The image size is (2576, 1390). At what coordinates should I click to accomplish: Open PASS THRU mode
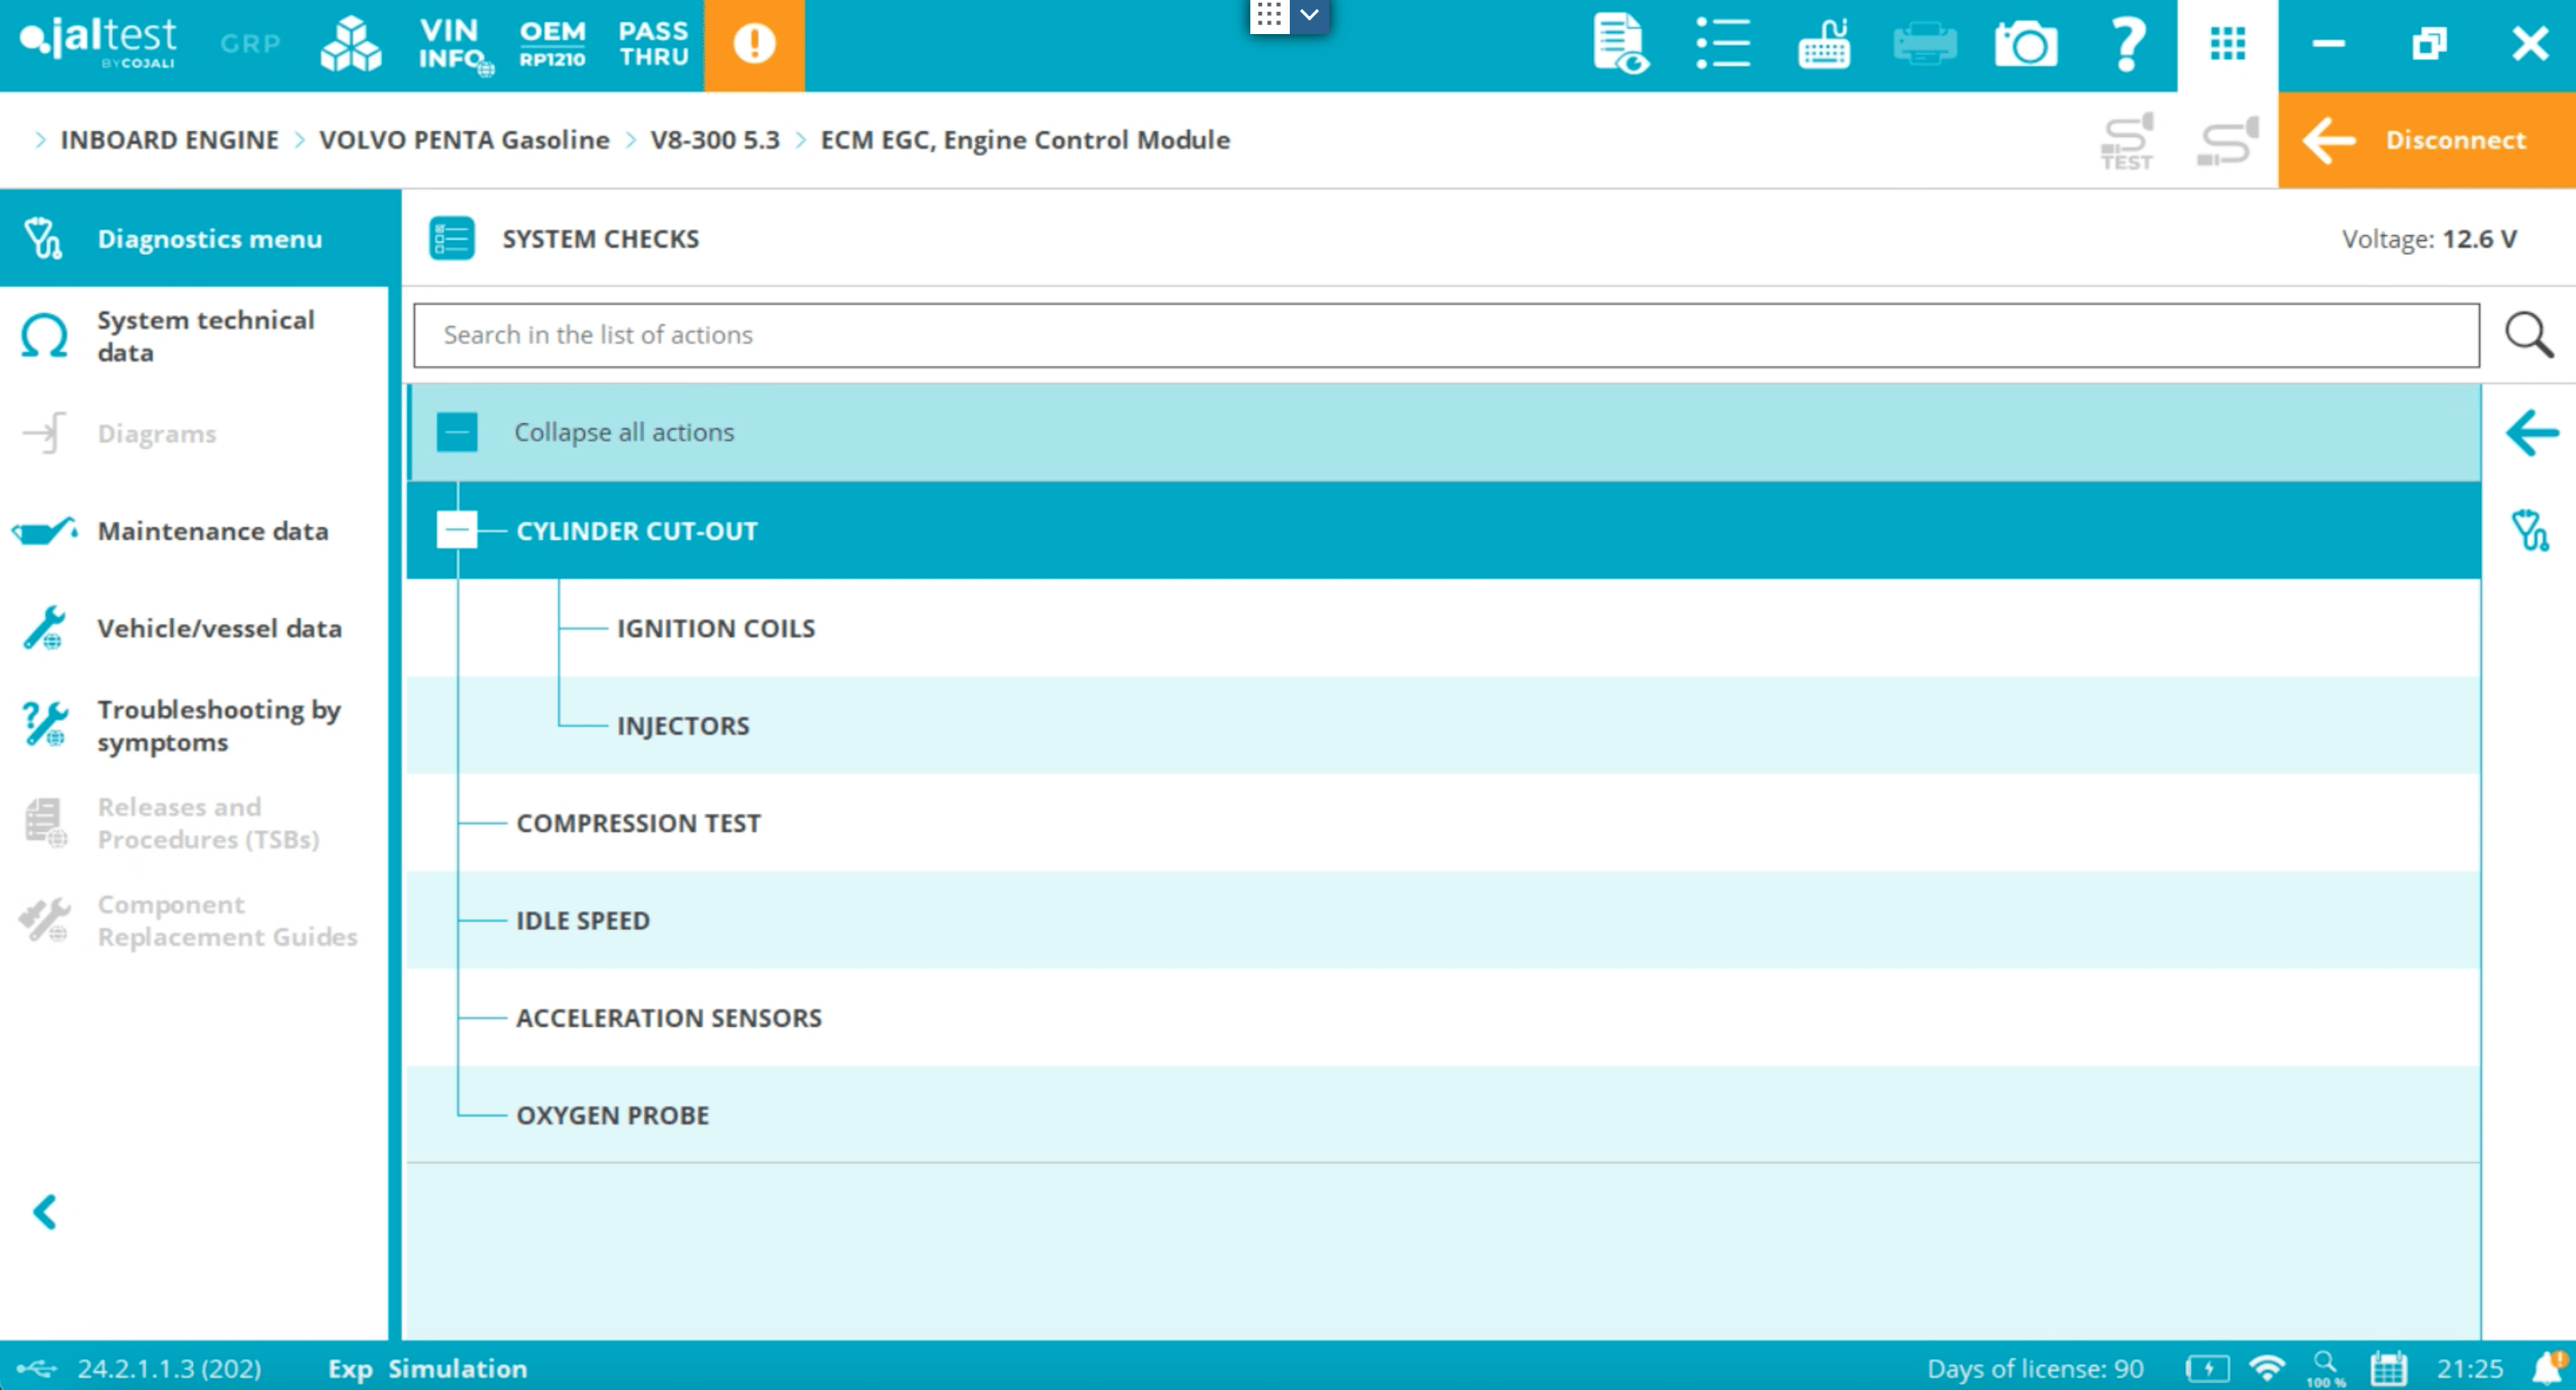point(653,45)
